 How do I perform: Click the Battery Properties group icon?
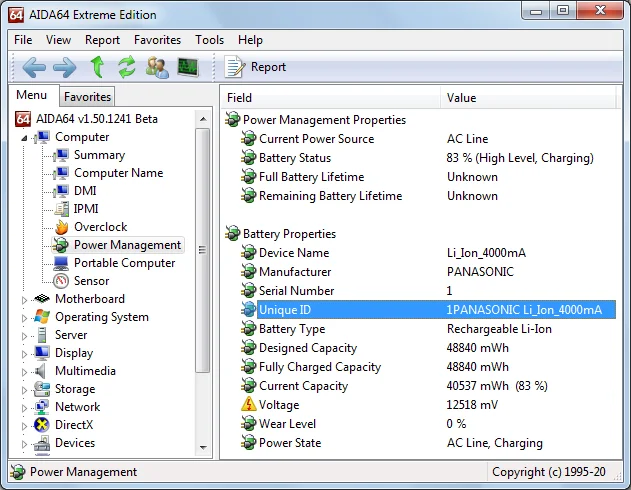233,233
